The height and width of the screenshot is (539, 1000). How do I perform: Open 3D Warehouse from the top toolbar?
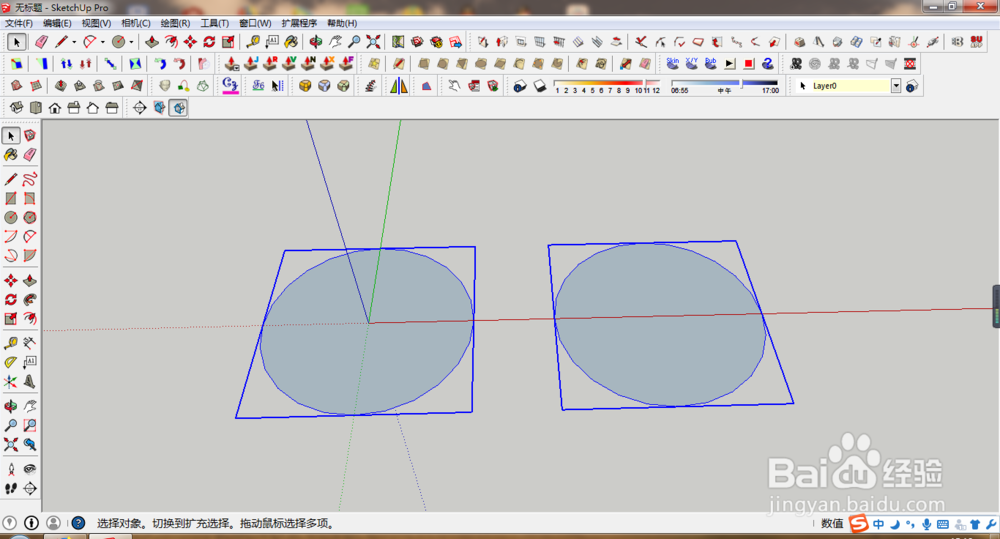click(x=417, y=42)
